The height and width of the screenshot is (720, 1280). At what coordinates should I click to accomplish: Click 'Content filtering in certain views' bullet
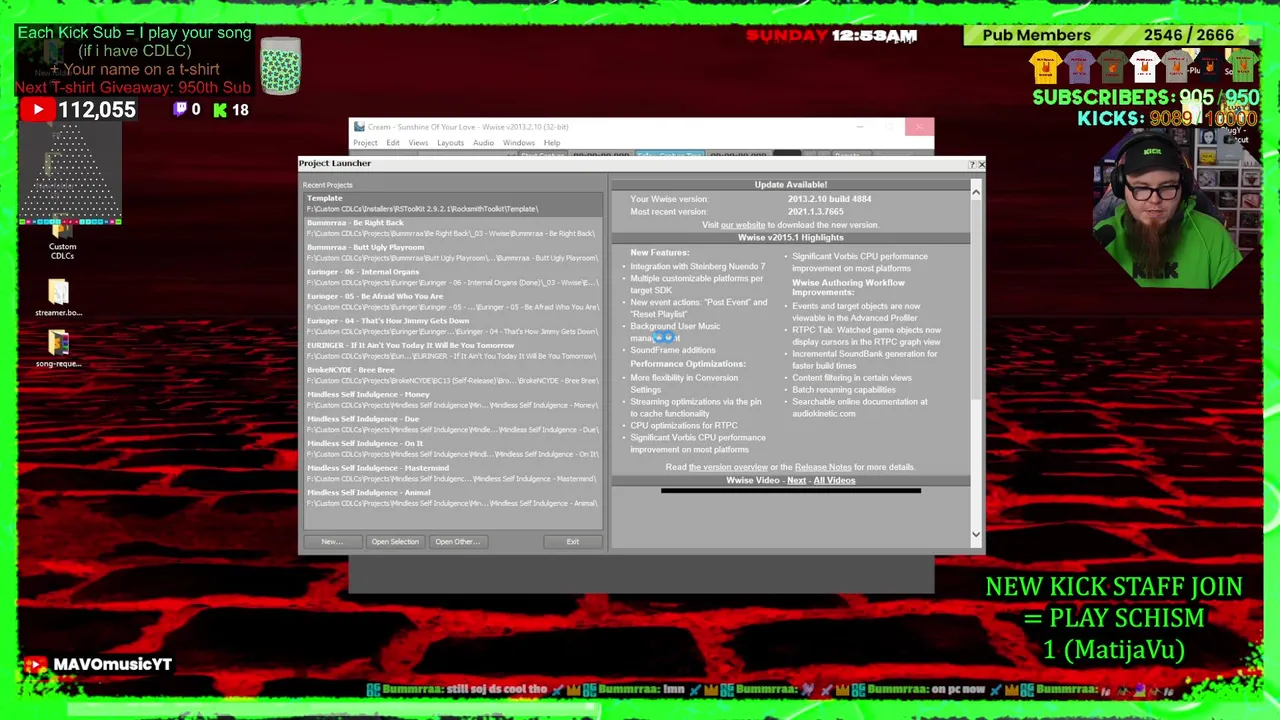coord(851,378)
